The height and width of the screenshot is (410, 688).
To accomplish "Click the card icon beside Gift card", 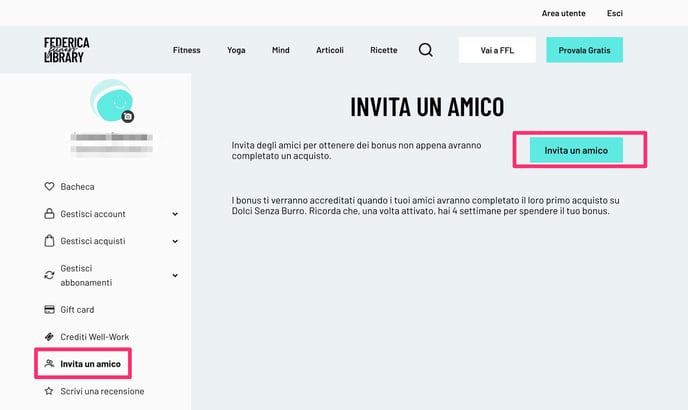I will (49, 310).
